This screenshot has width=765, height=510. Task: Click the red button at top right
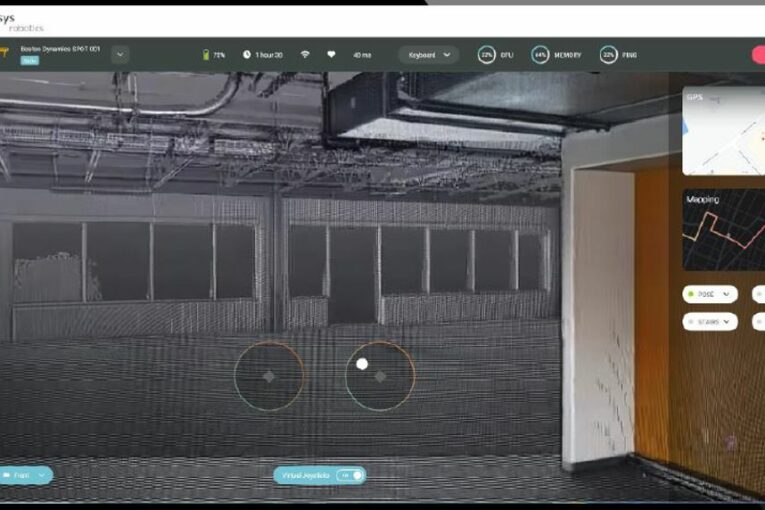point(758,55)
